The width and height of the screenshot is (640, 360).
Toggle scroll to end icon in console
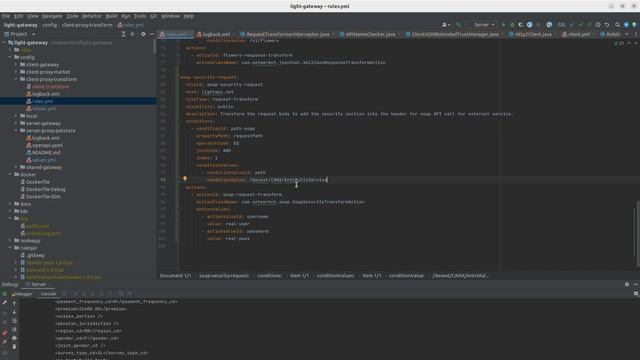click(14, 329)
